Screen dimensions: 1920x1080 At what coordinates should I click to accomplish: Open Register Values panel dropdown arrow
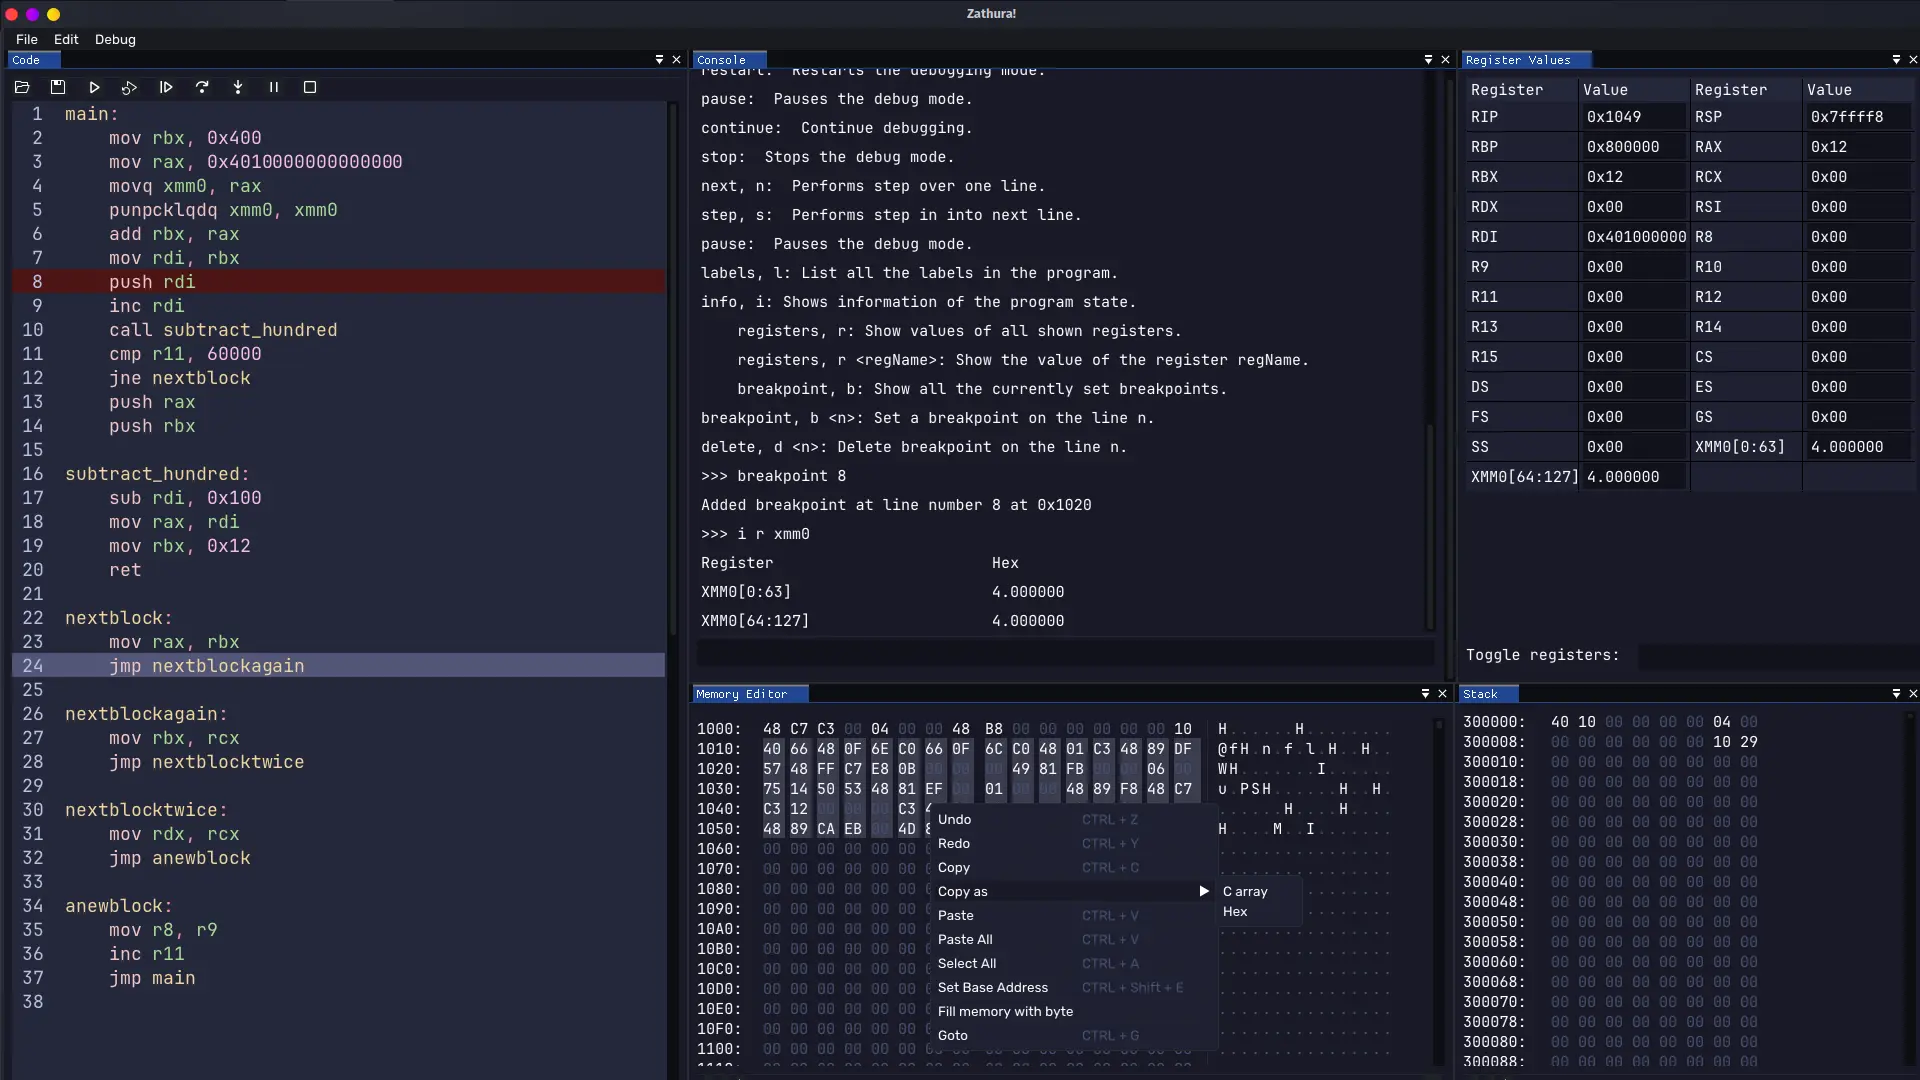click(x=1896, y=60)
